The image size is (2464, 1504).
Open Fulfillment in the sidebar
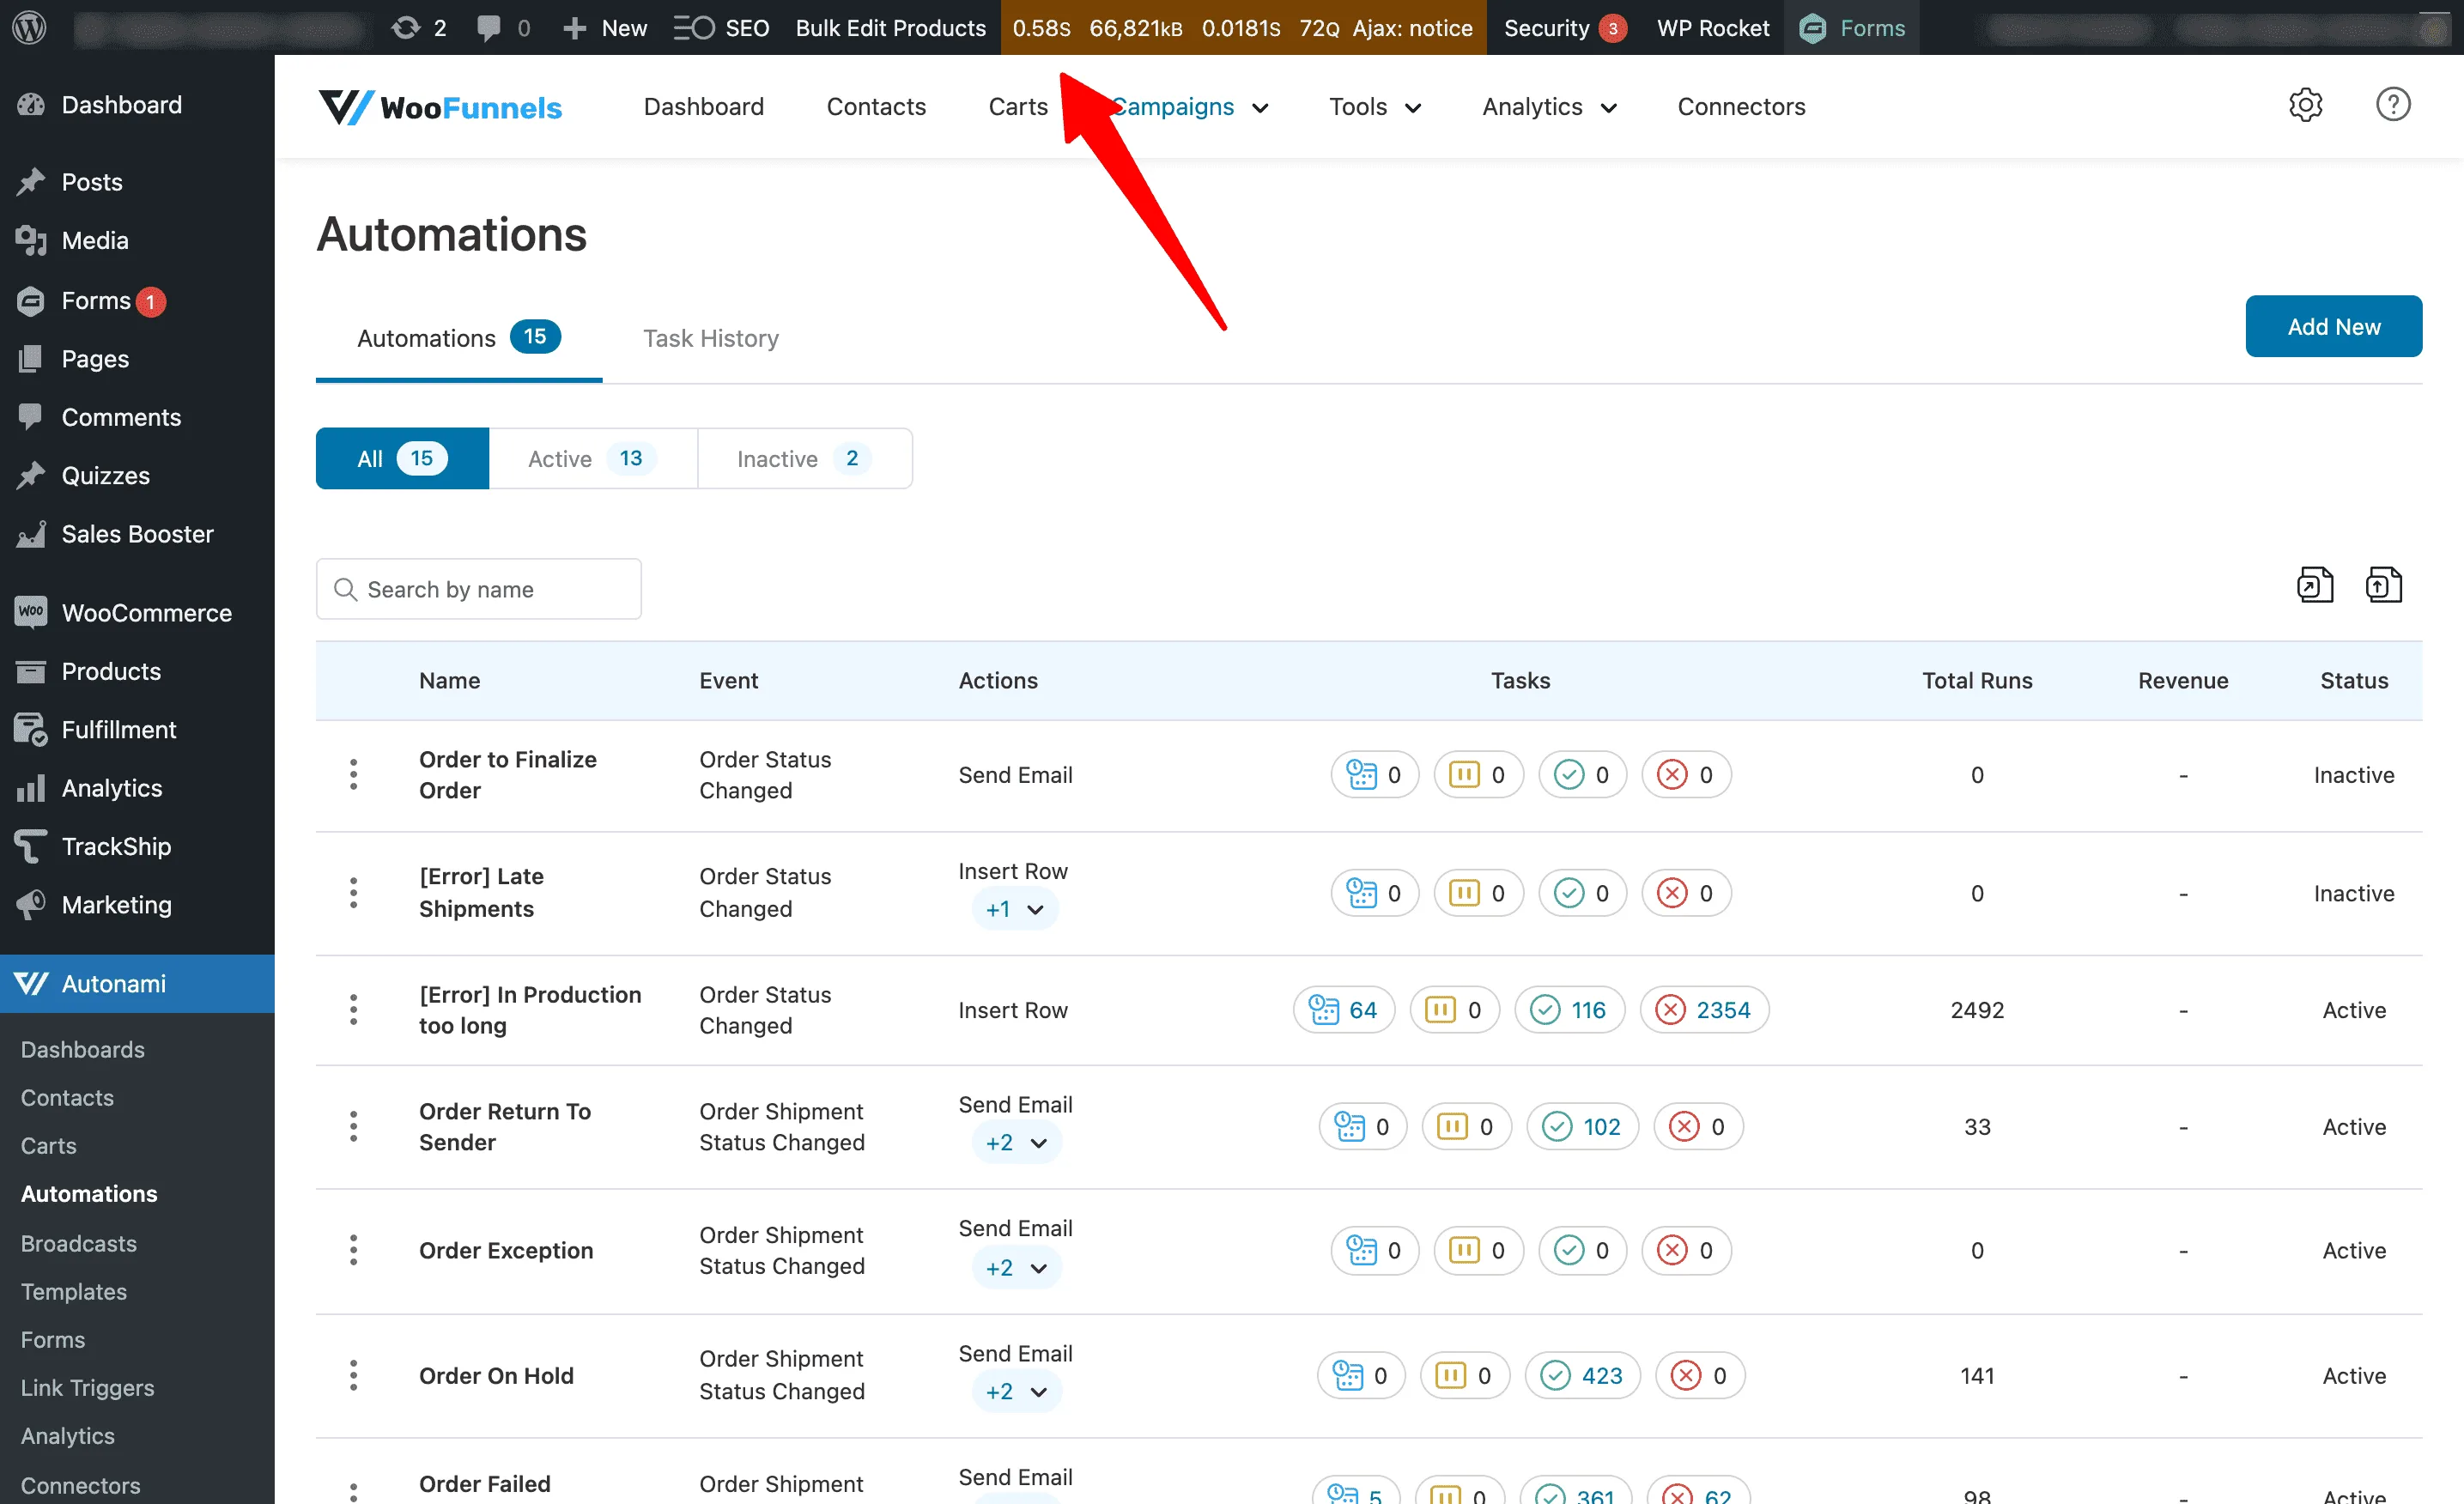click(118, 729)
